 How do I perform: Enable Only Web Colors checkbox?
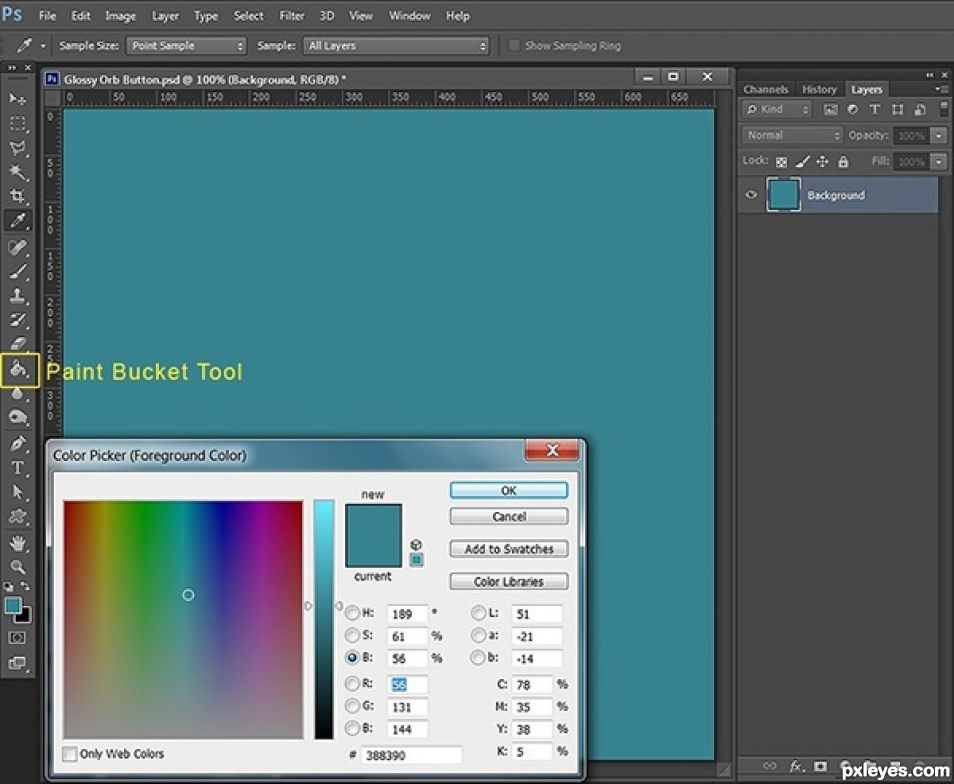coord(70,754)
